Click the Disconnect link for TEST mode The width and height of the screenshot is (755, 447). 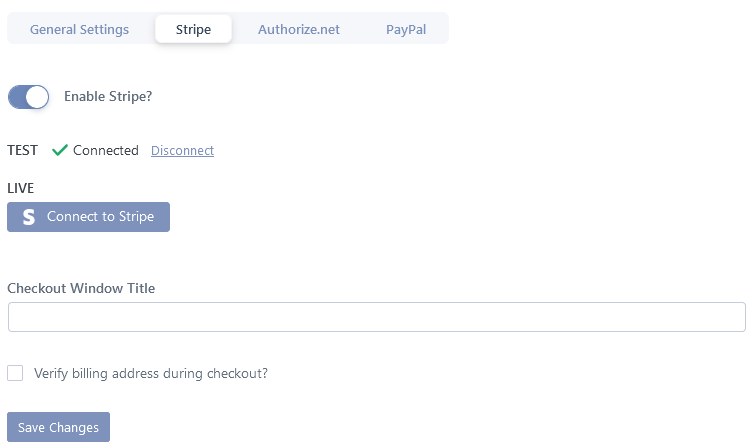182,151
